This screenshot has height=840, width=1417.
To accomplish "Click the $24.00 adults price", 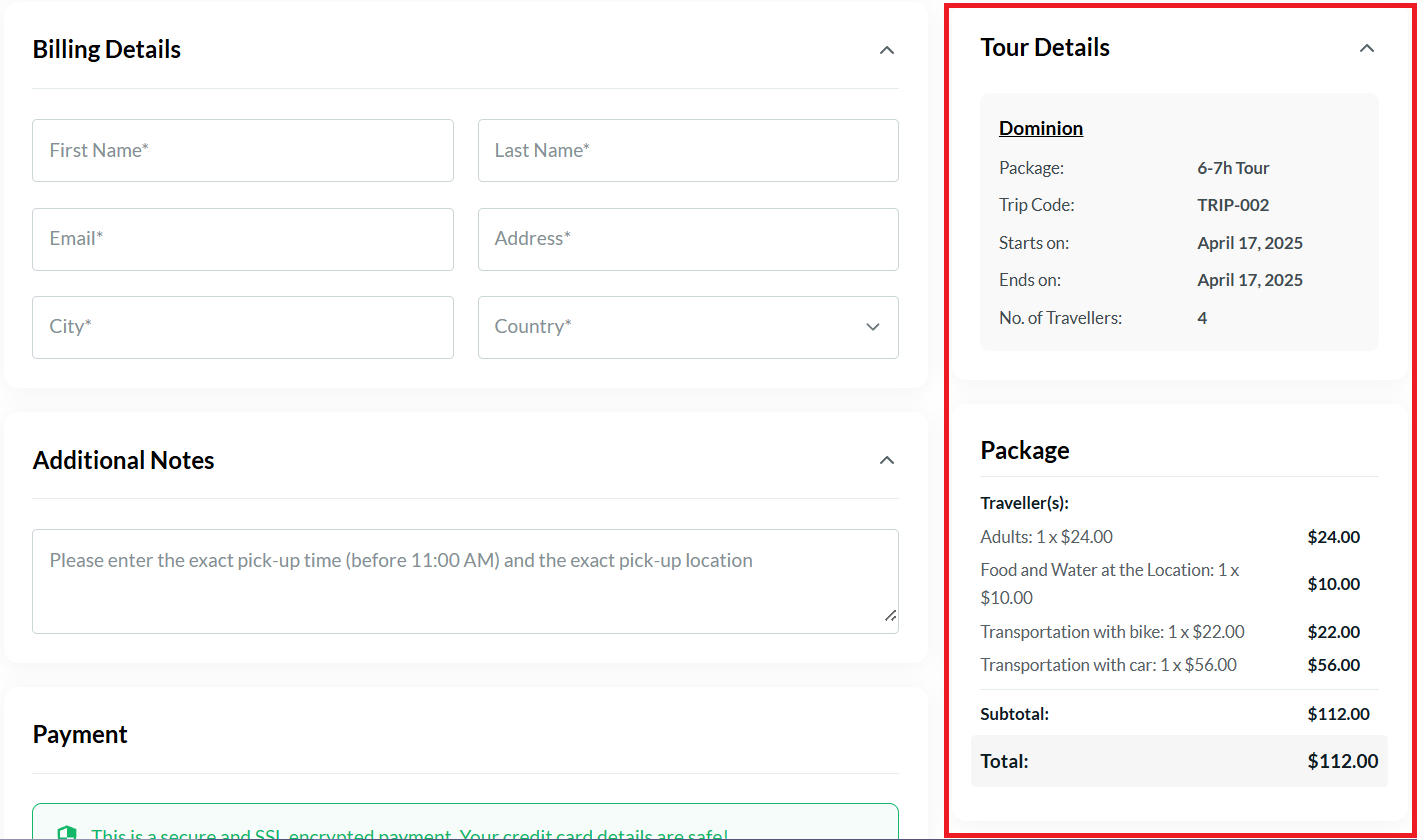I will [1333, 537].
